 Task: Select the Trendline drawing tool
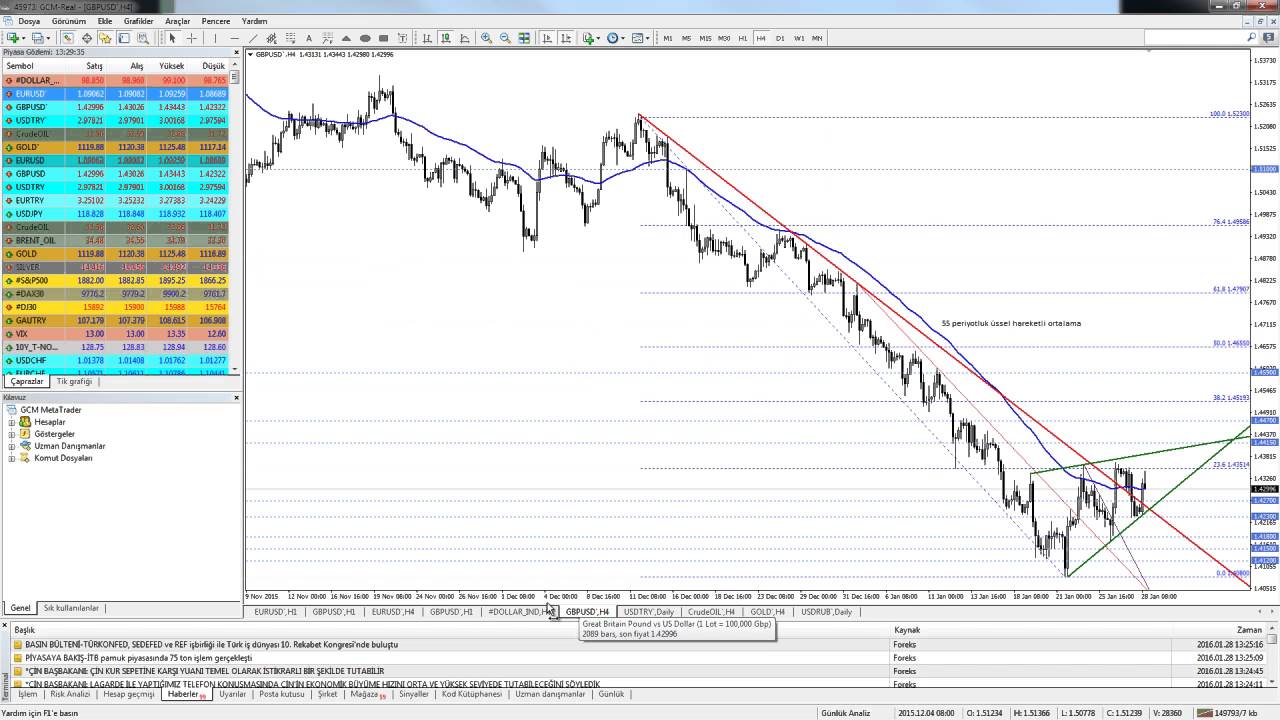click(253, 38)
